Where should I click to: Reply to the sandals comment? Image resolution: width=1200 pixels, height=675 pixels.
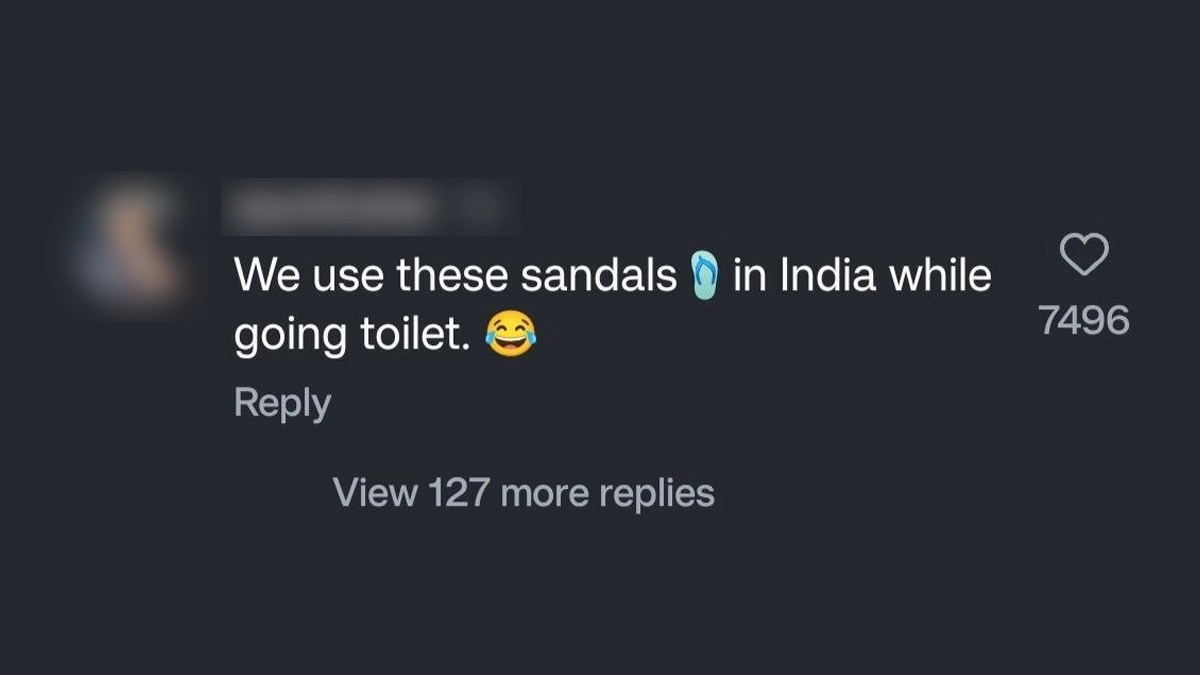click(x=282, y=403)
